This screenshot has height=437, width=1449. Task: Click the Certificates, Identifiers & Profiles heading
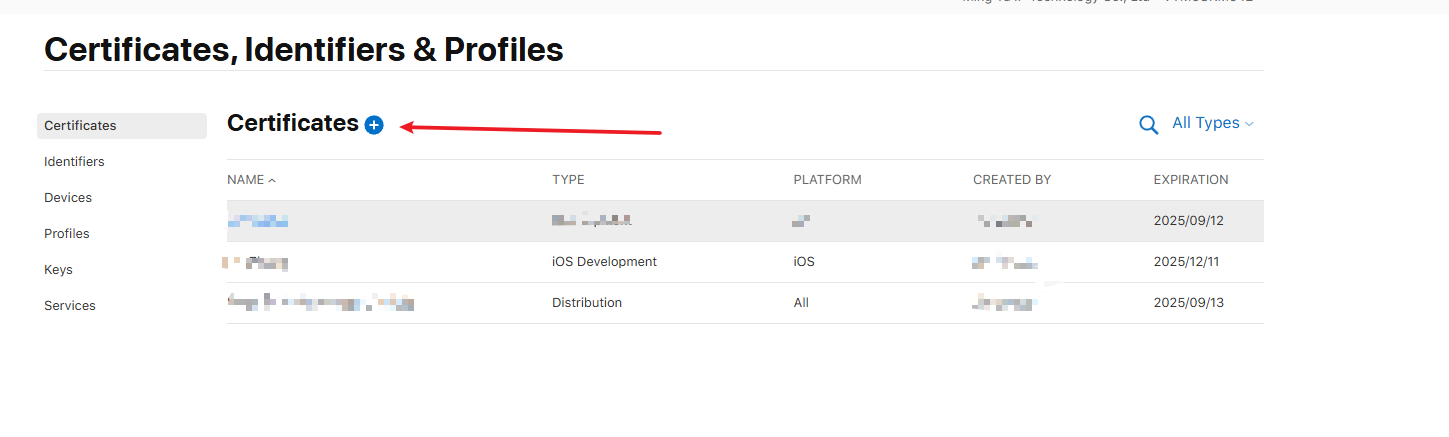[304, 49]
